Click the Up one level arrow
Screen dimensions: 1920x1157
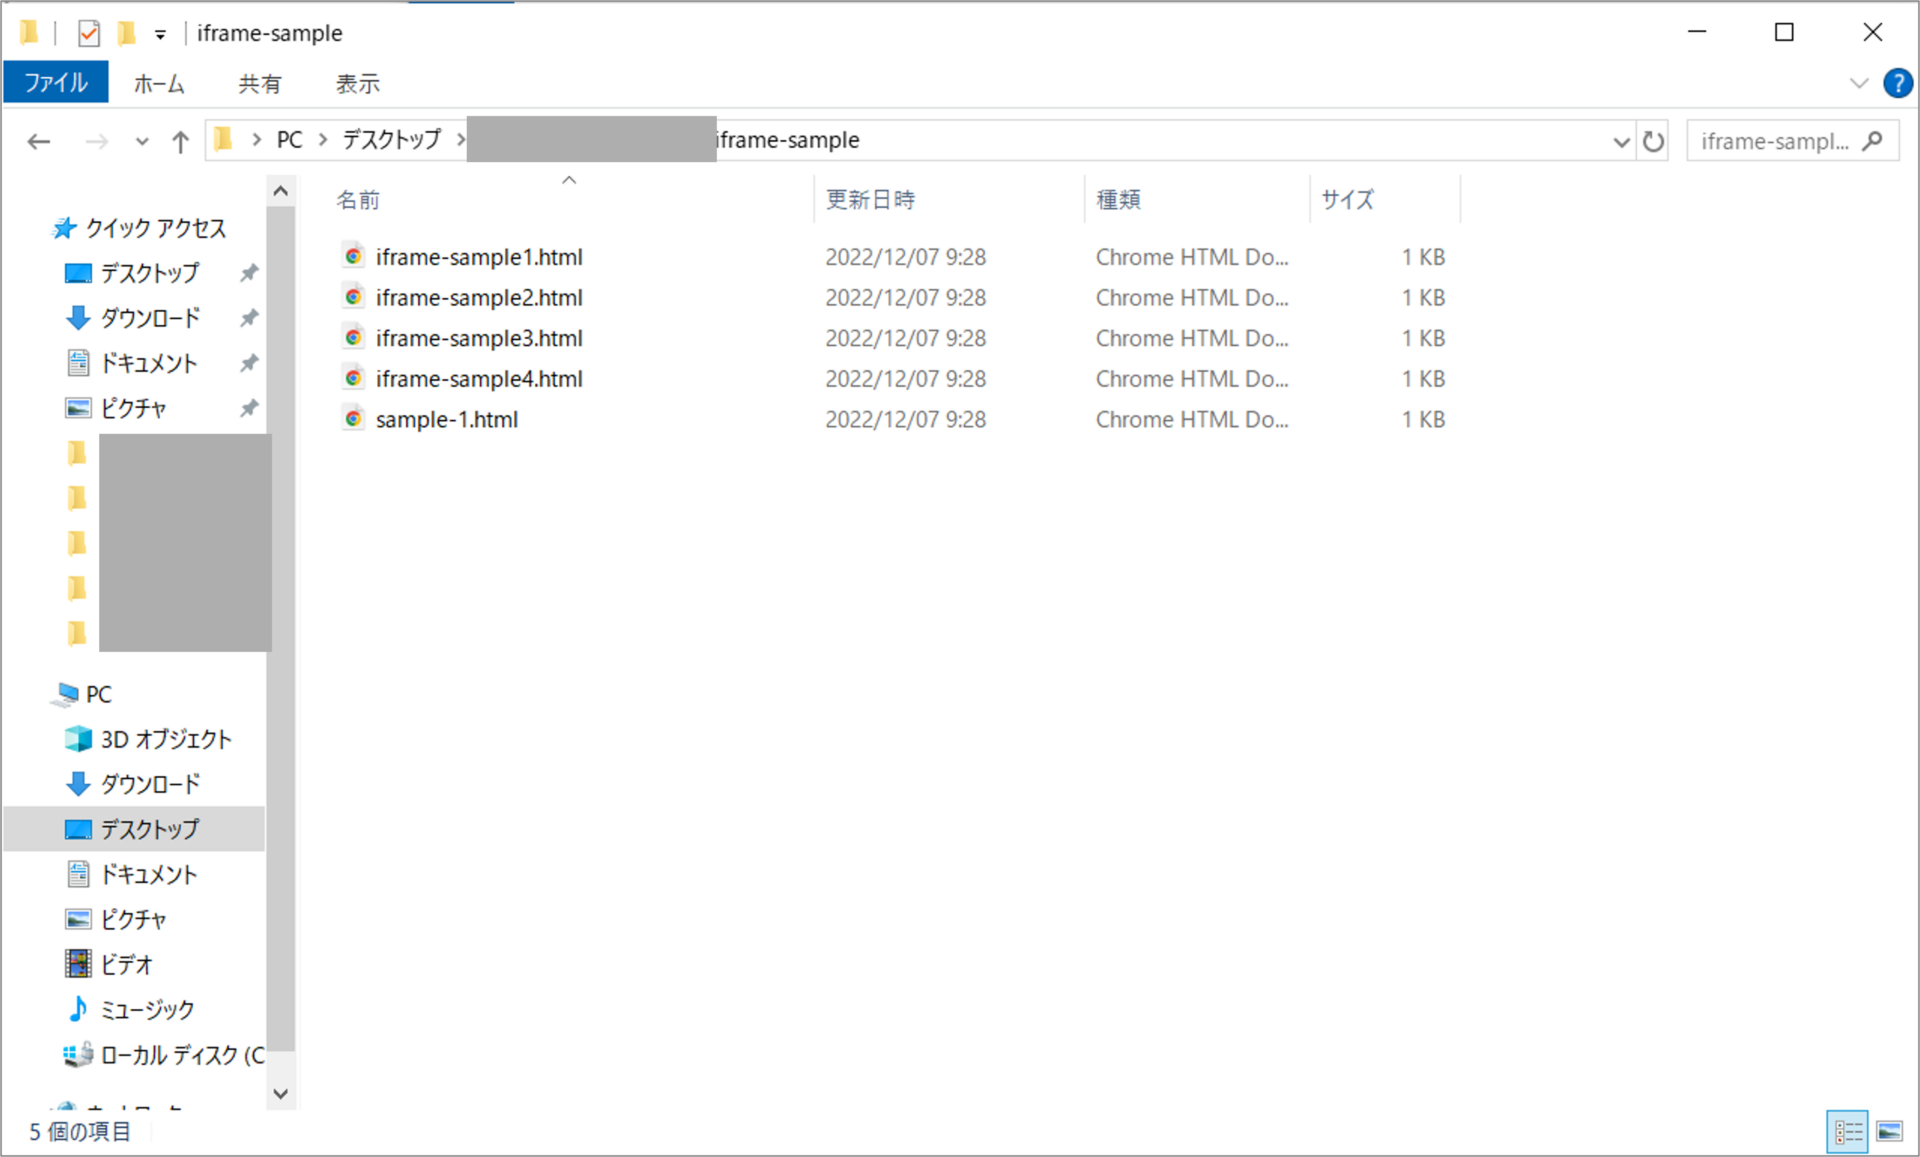click(180, 141)
